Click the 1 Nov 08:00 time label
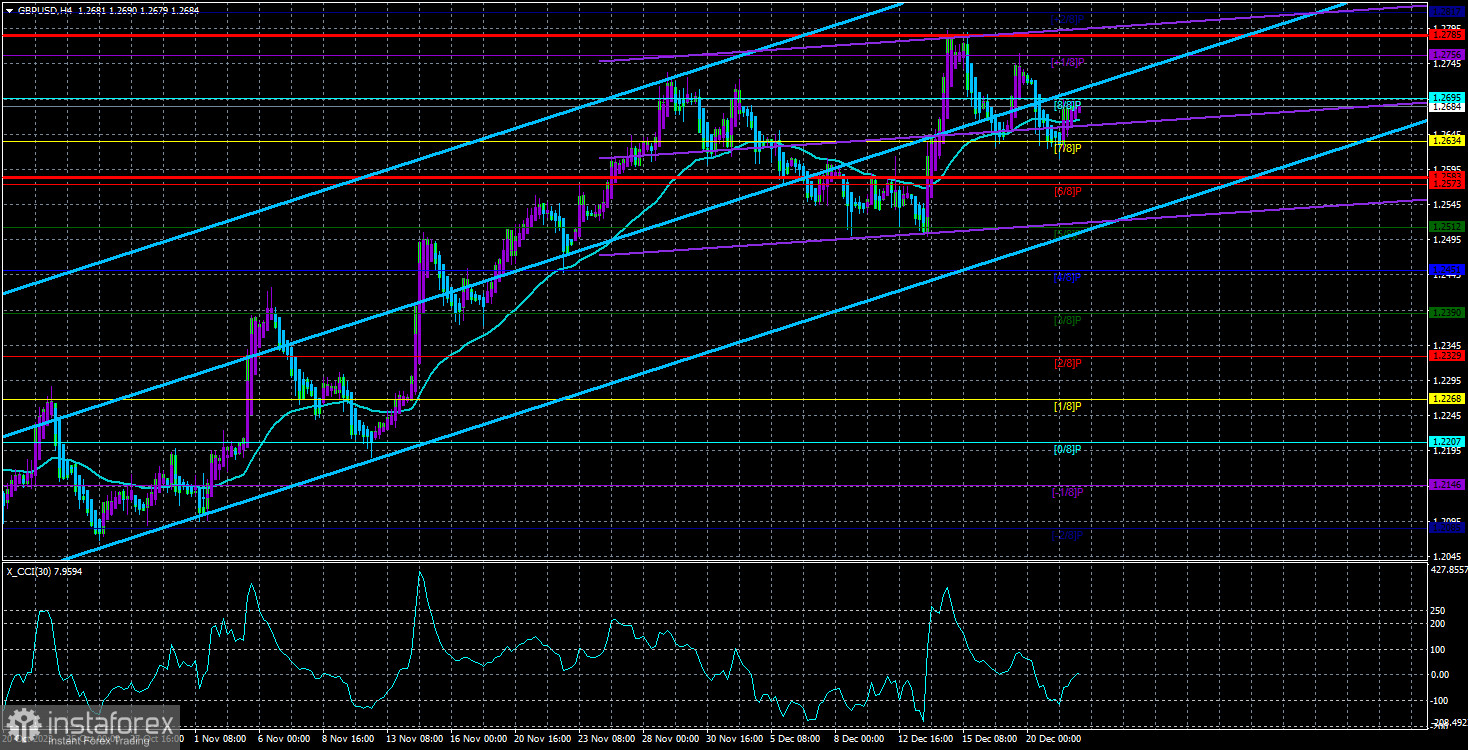The height and width of the screenshot is (750, 1468). [x=222, y=739]
